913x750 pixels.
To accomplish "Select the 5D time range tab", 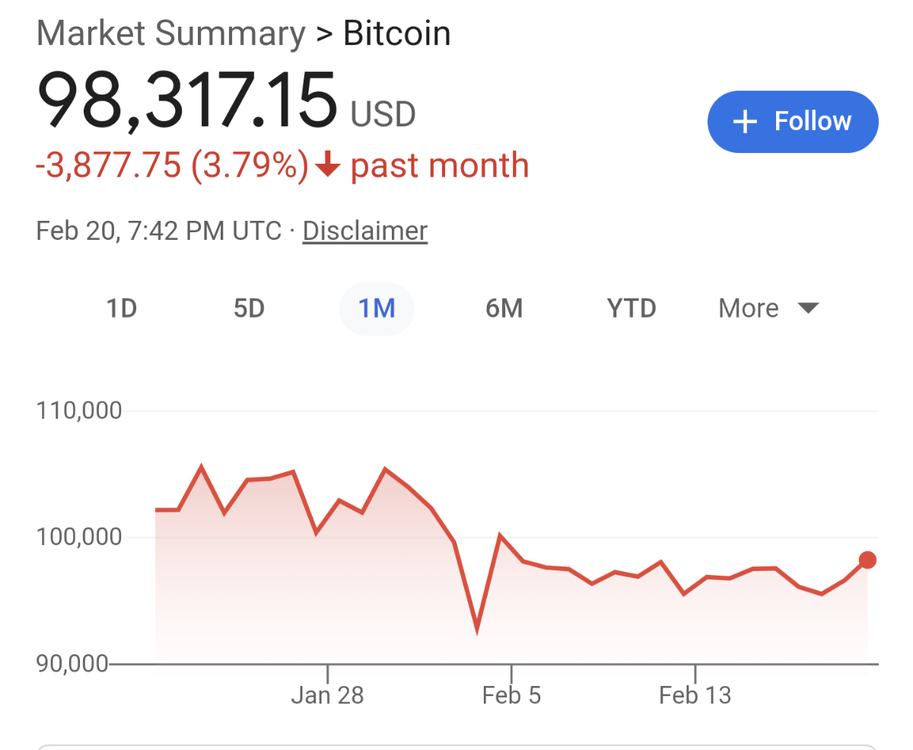I will pyautogui.click(x=249, y=308).
